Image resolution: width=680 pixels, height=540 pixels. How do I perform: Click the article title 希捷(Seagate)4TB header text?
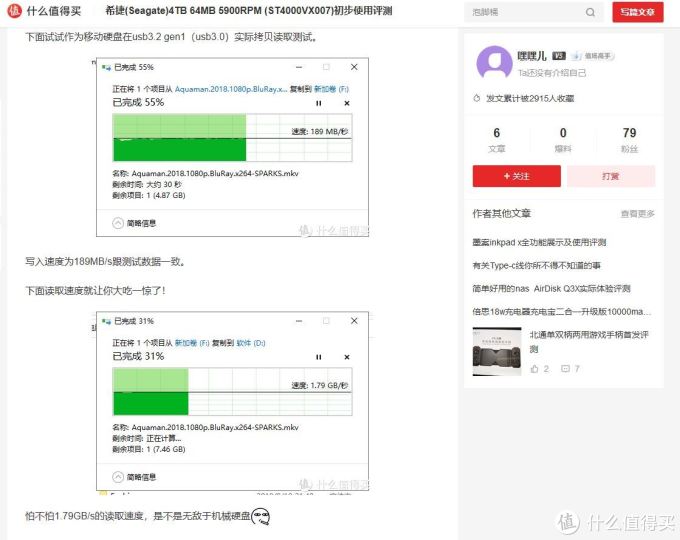point(249,11)
